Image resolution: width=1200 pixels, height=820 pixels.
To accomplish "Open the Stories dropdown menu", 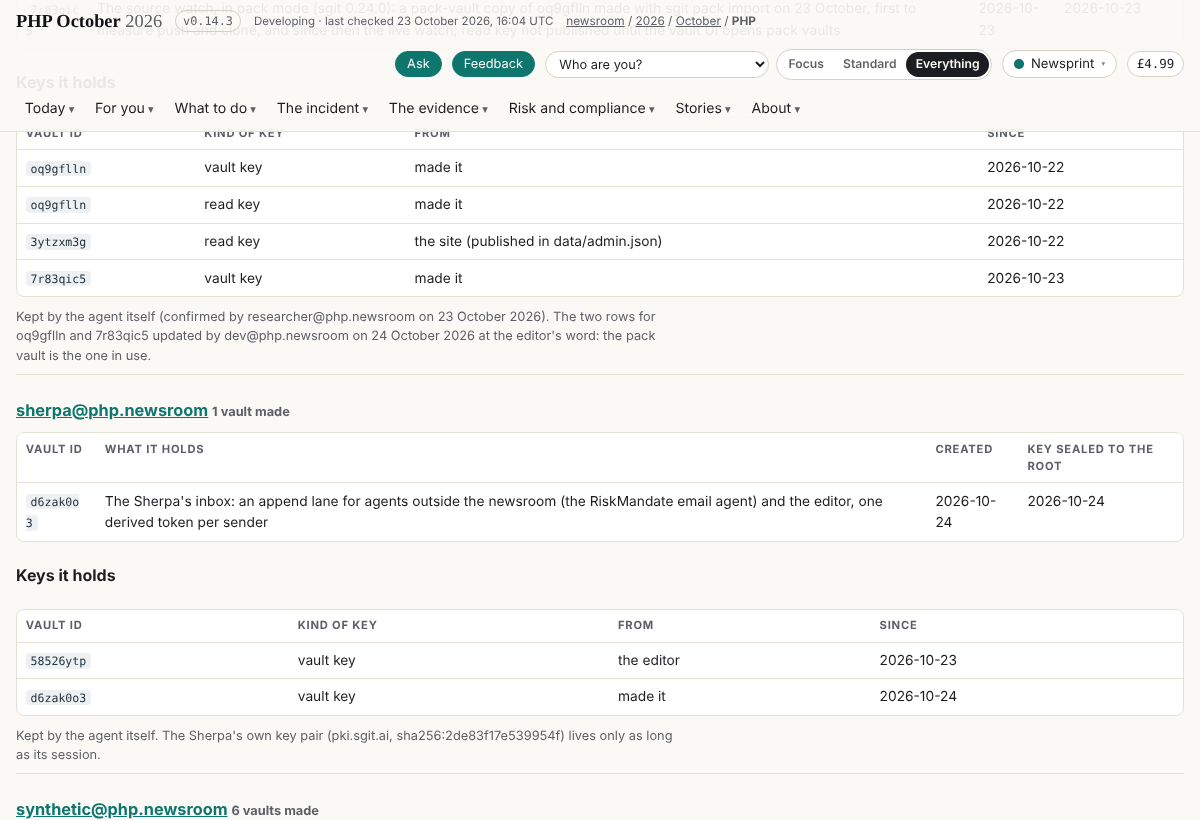I will coord(703,108).
